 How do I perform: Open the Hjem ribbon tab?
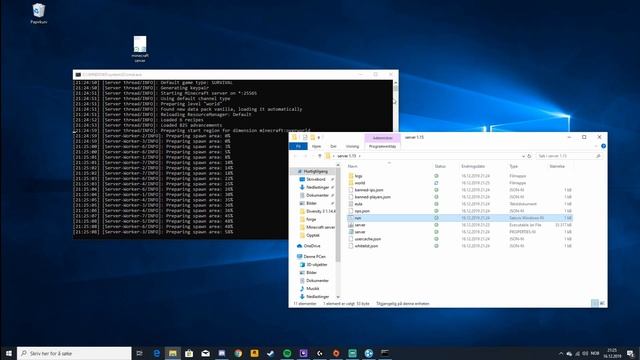316,146
